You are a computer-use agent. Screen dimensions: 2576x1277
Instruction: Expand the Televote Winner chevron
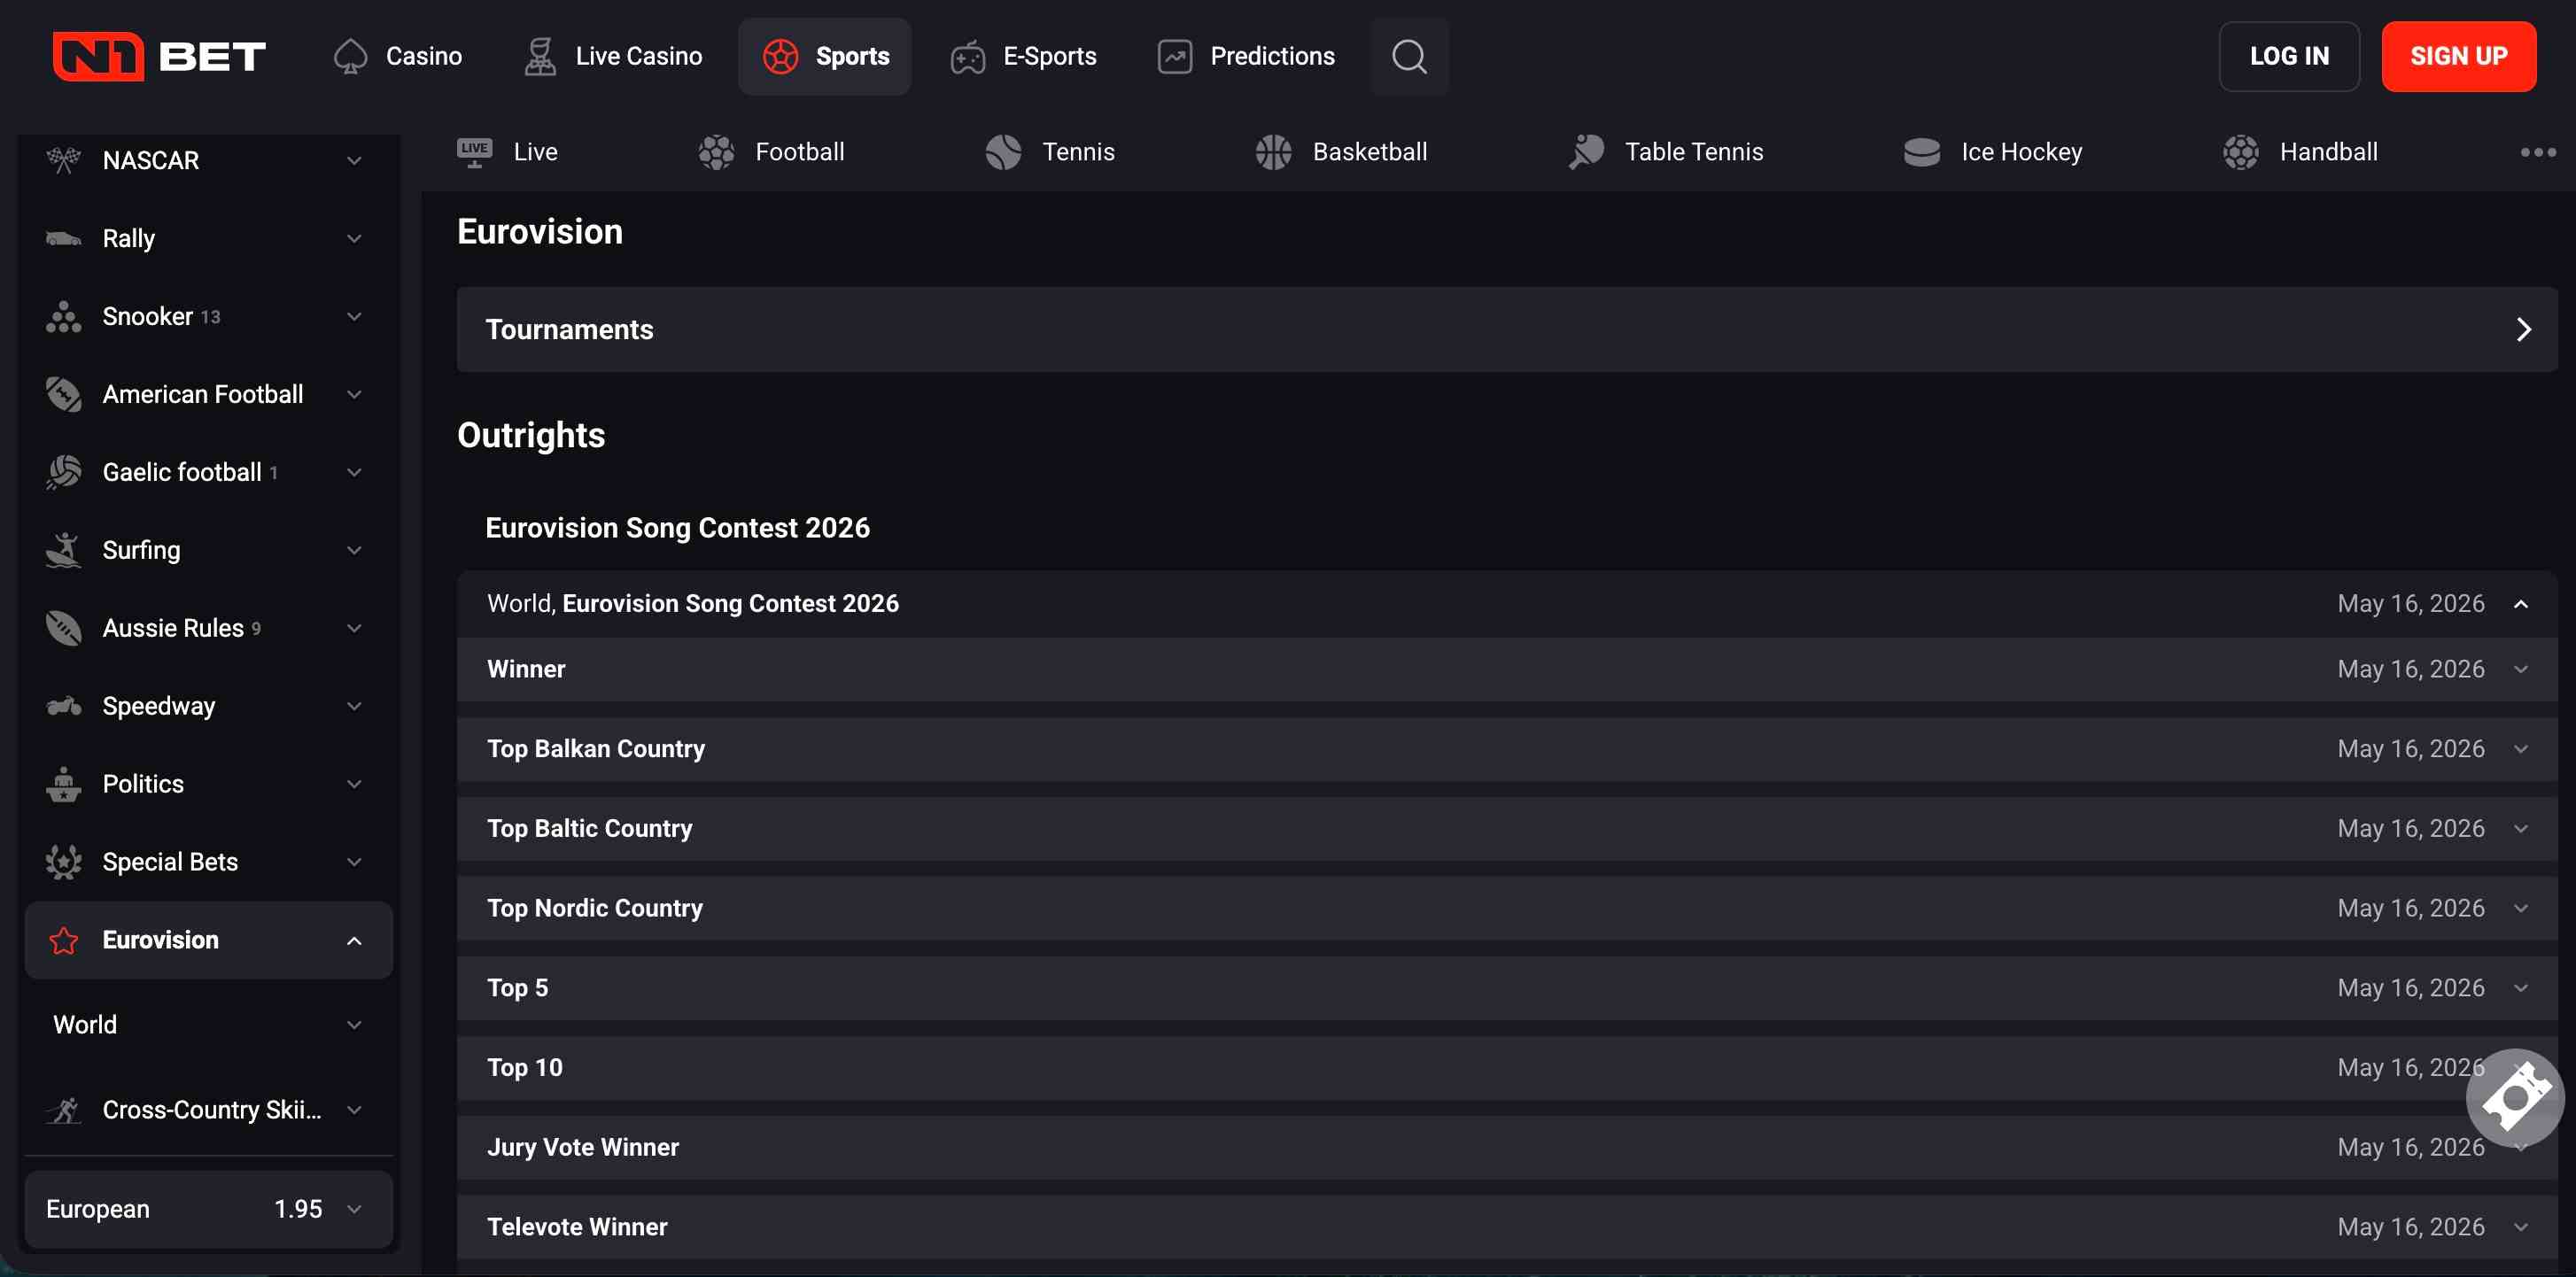click(2520, 1227)
